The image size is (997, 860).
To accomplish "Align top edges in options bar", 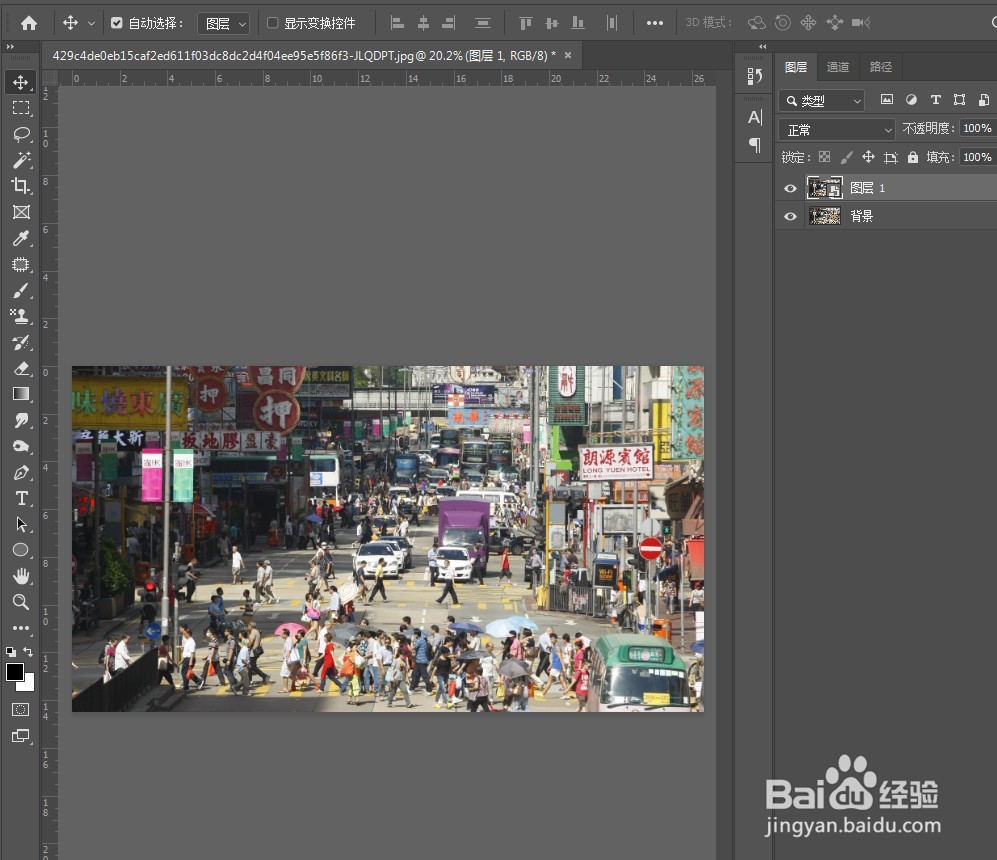I will [x=526, y=23].
